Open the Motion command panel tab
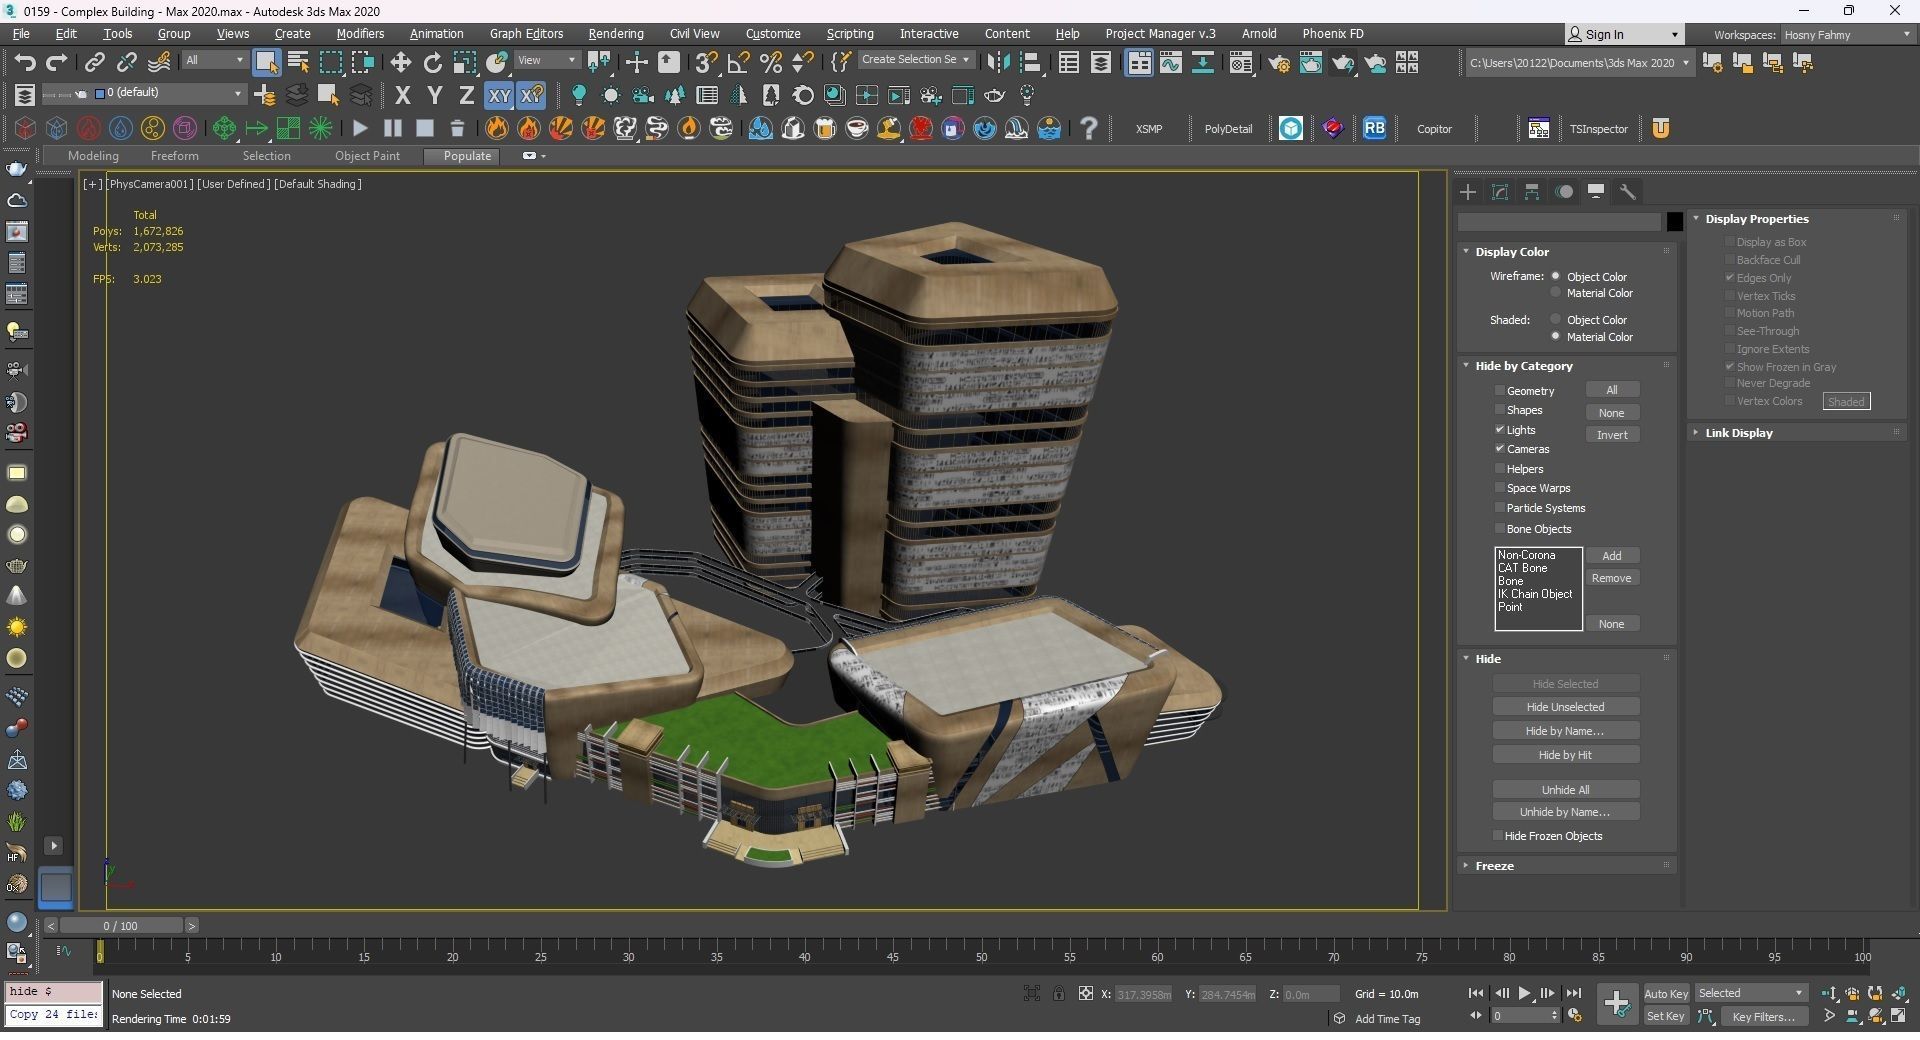Image resolution: width=1920 pixels, height=1040 pixels. click(1564, 192)
